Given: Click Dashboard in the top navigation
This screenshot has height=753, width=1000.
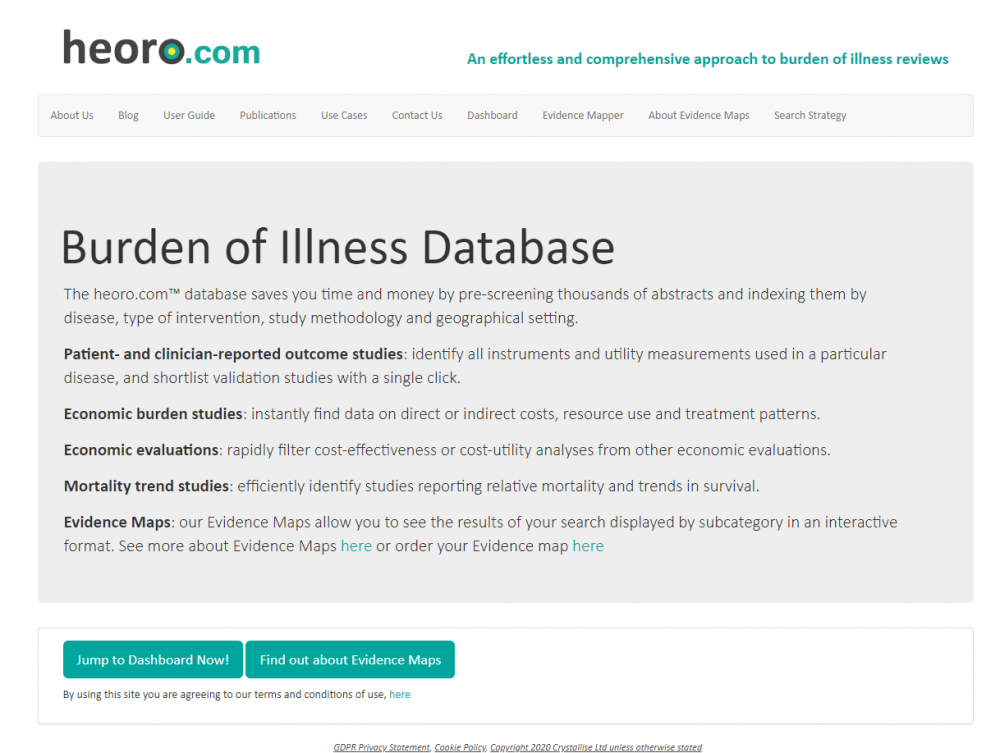Looking at the screenshot, I should (492, 115).
